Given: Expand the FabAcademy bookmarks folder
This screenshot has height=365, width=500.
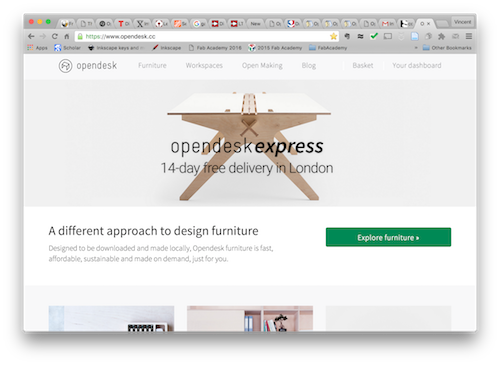Looking at the screenshot, I should (328, 48).
